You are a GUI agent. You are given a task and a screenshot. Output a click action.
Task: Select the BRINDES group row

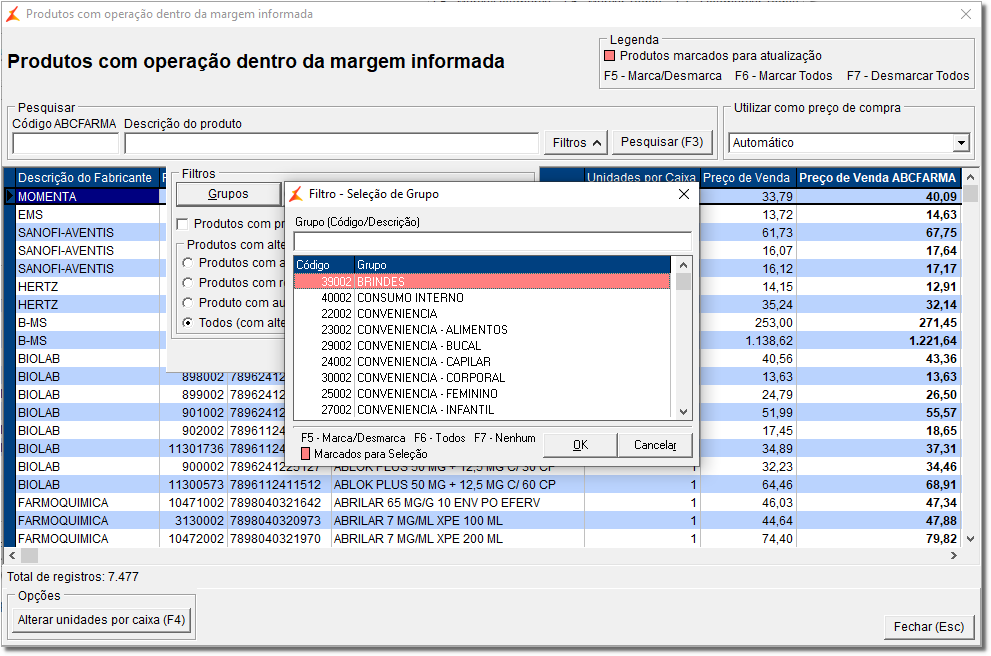click(482, 281)
